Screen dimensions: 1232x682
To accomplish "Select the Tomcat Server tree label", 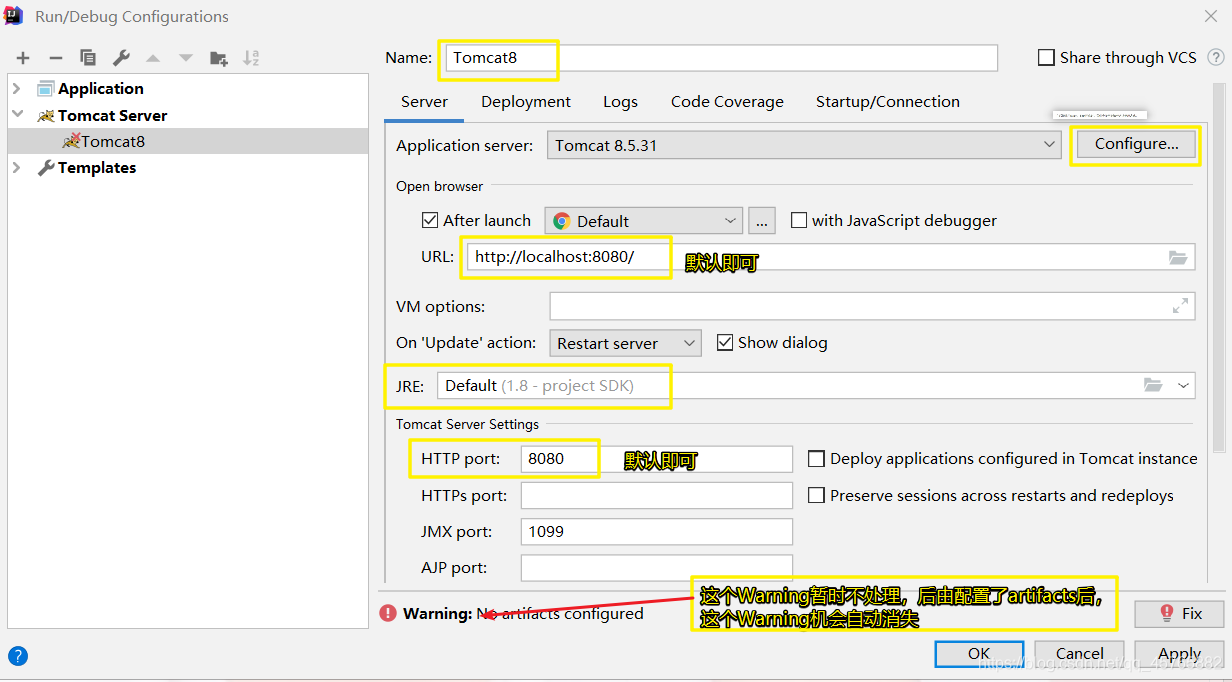I will [x=113, y=115].
